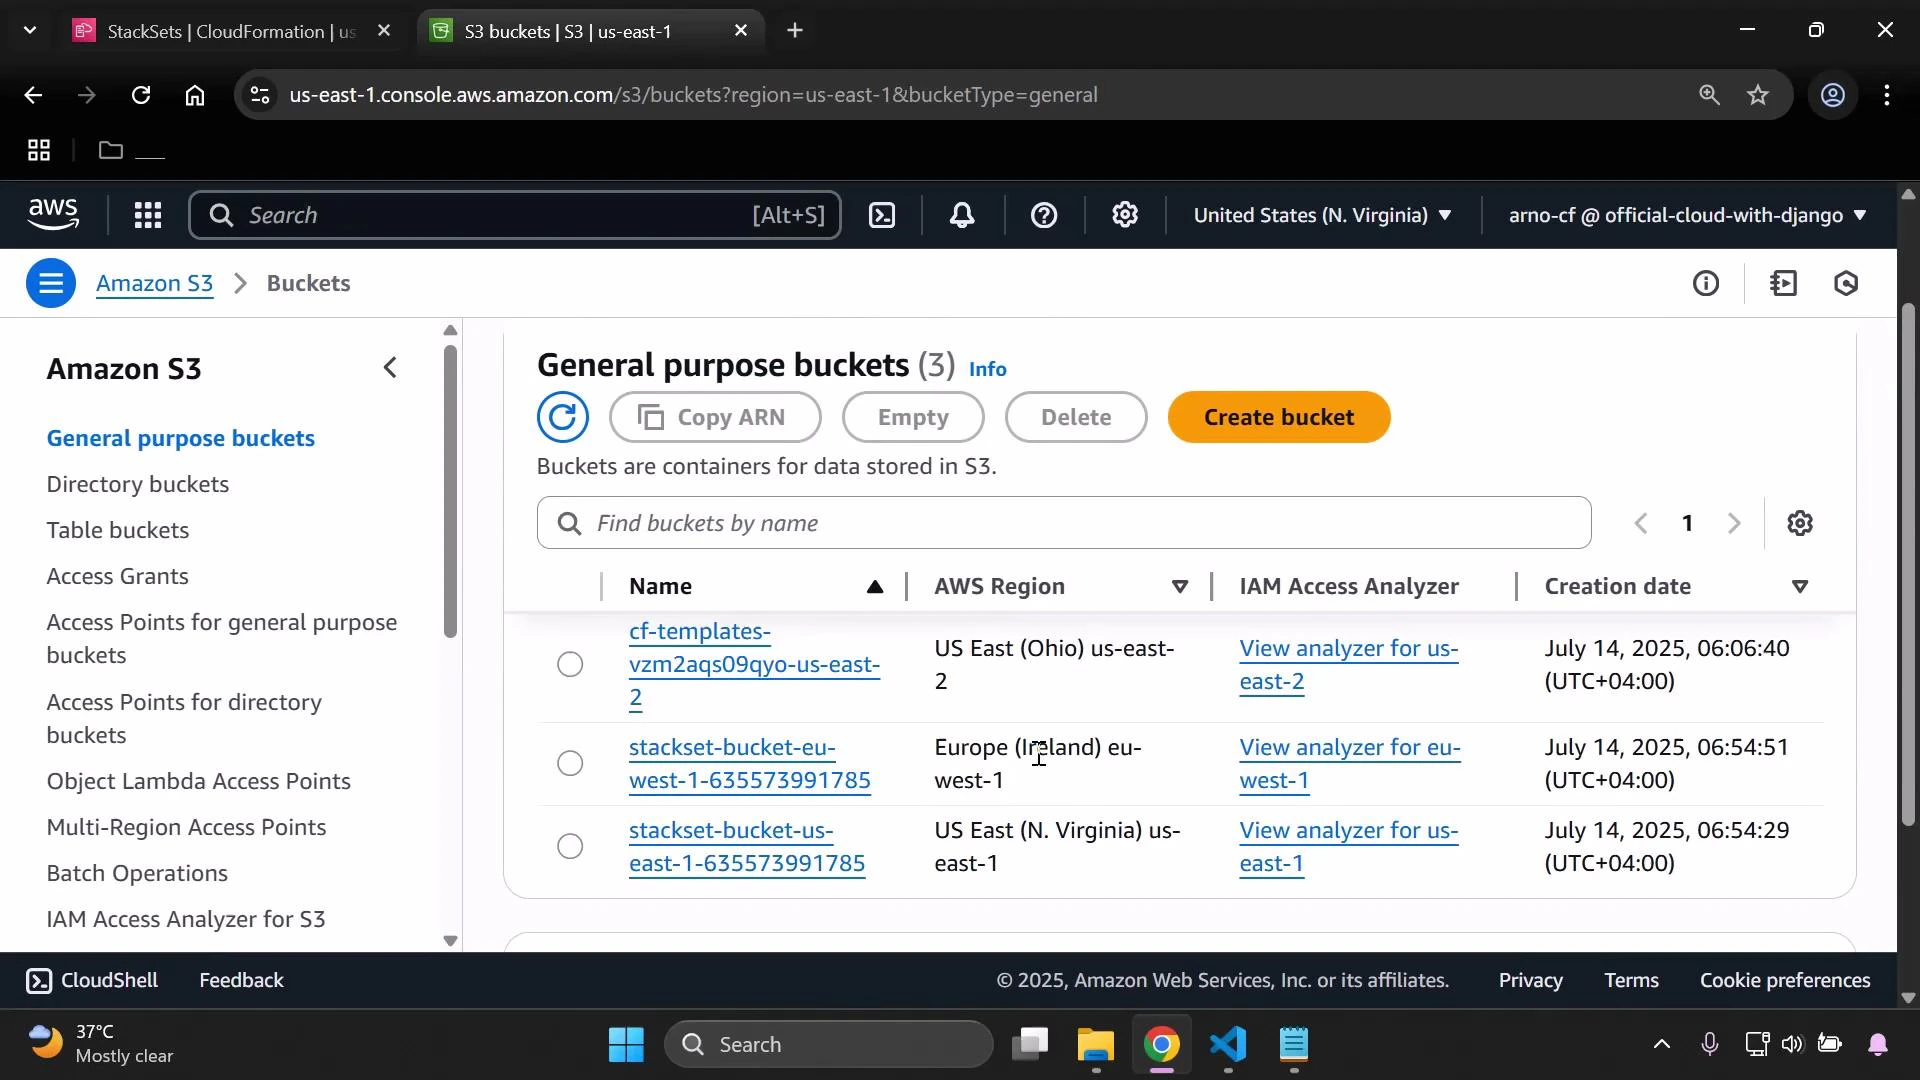
Task: Open the AWS Region column filter
Action: [x=1180, y=586]
